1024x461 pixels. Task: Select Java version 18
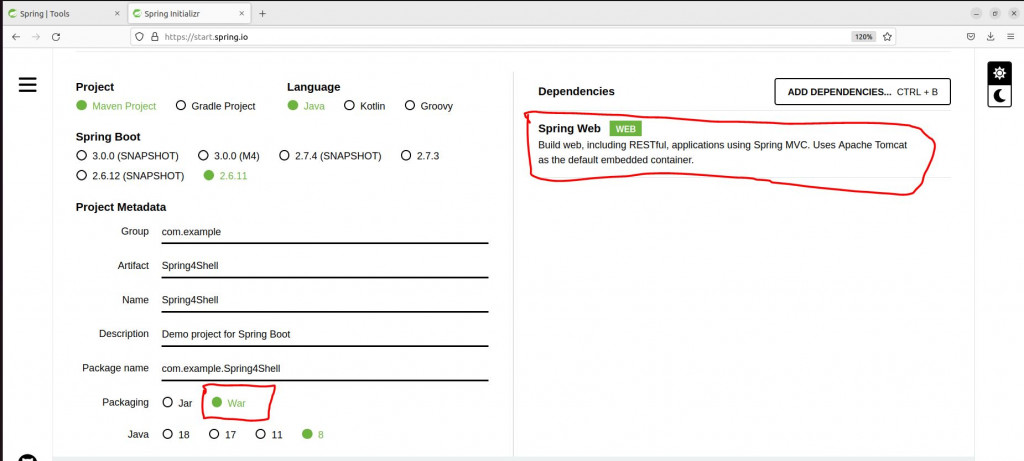176,434
